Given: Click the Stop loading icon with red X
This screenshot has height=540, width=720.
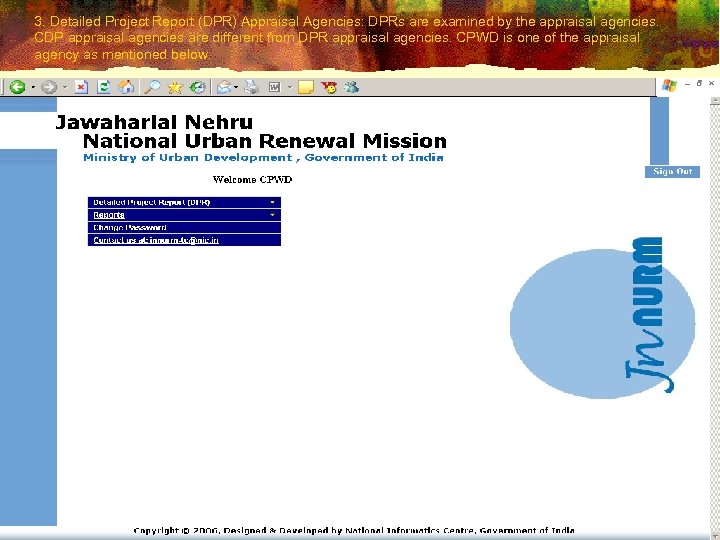Looking at the screenshot, I should point(81,87).
